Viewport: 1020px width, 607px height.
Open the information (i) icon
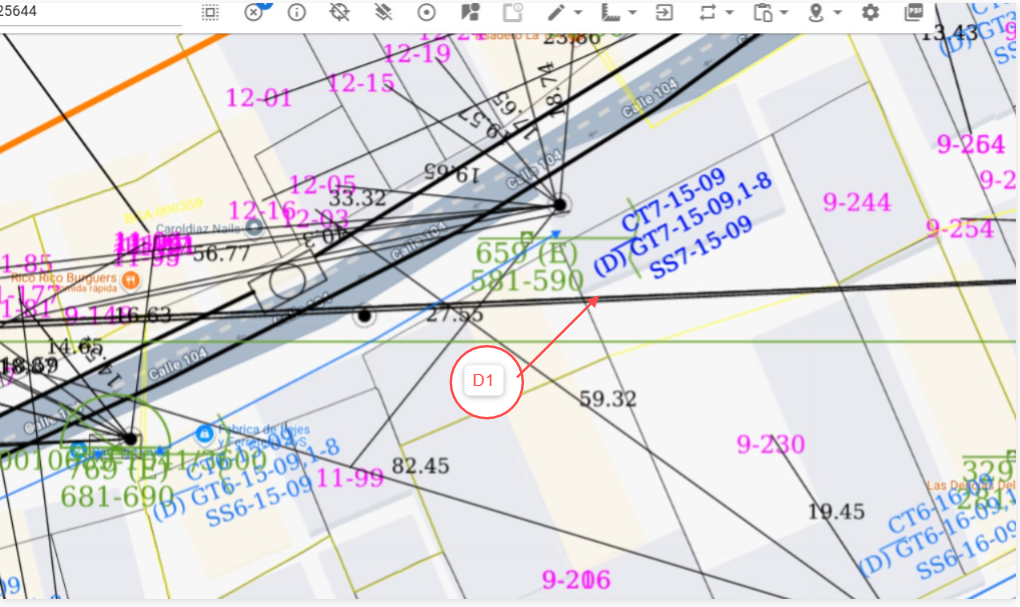tap(297, 12)
